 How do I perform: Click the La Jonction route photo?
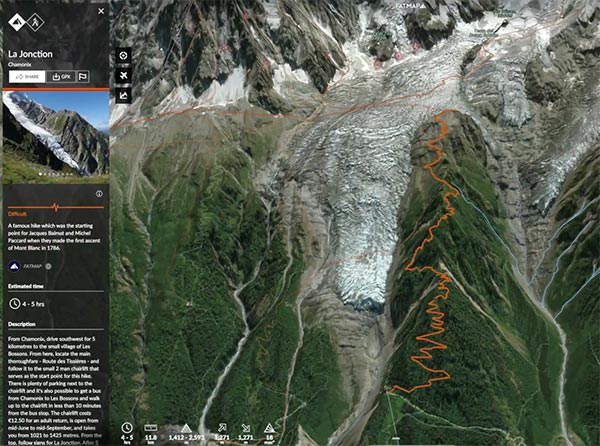pos(56,137)
